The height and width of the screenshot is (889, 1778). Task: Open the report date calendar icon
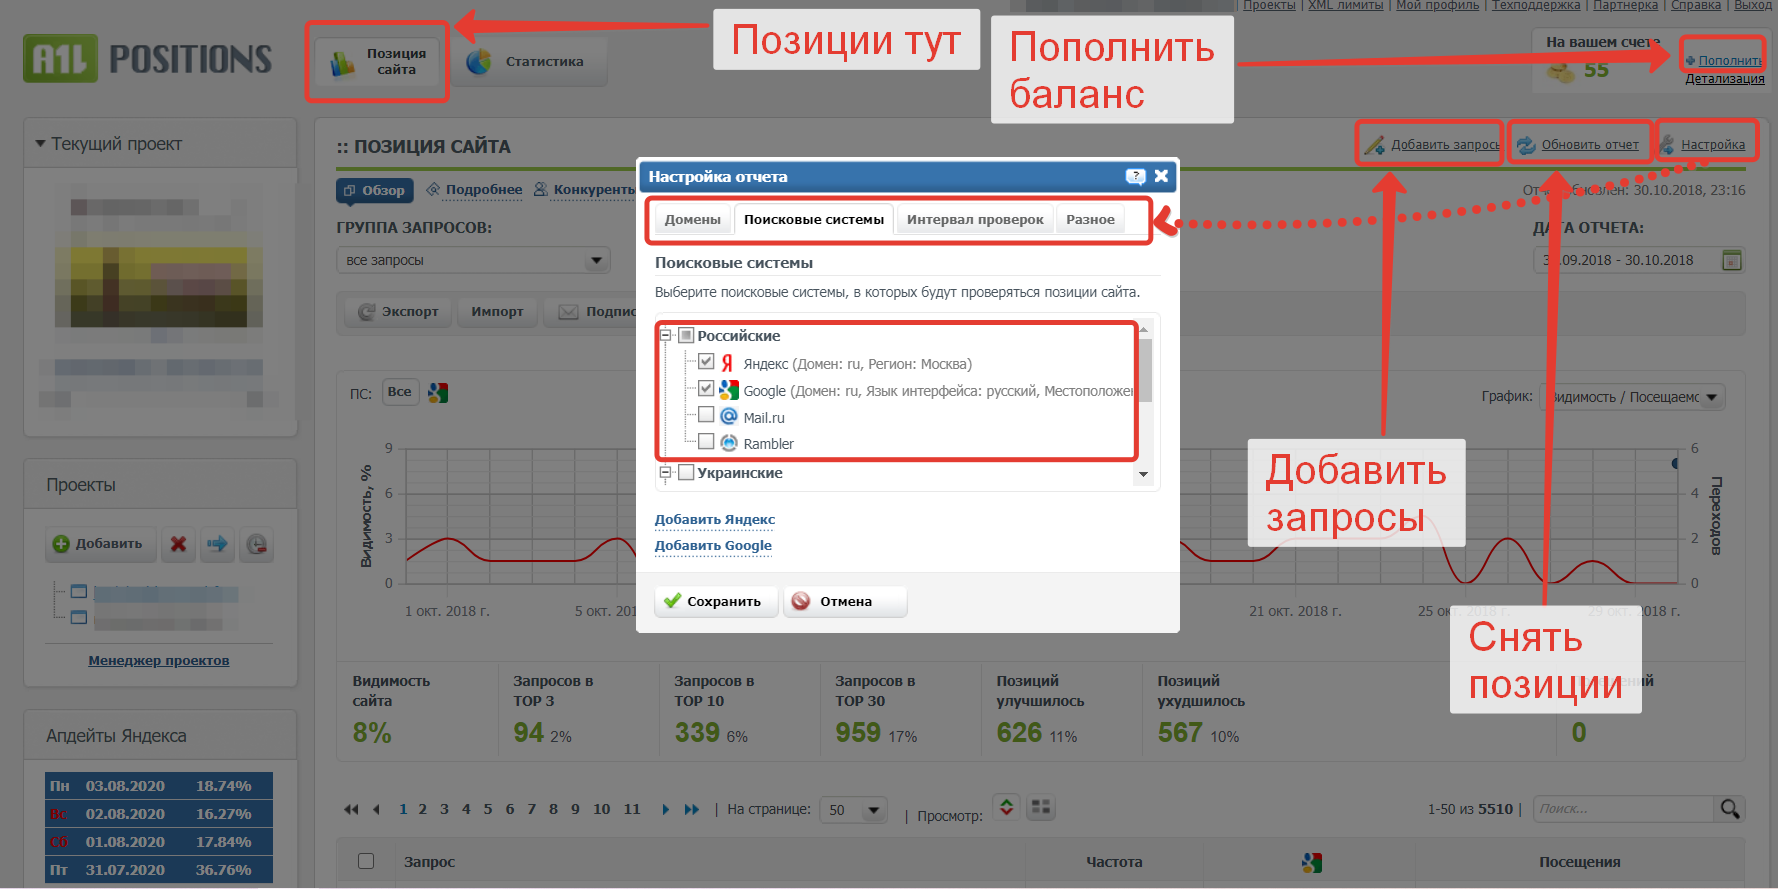pyautogui.click(x=1732, y=260)
